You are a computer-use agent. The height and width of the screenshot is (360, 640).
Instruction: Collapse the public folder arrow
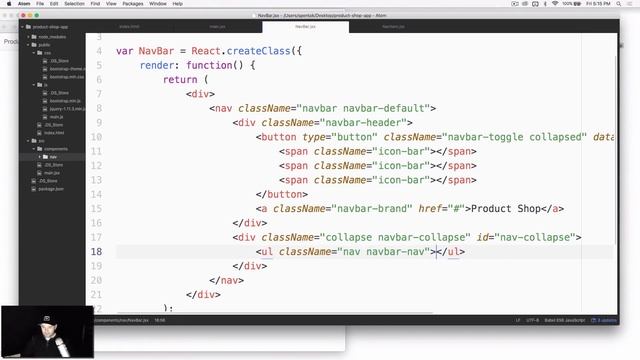pyautogui.click(x=28, y=44)
